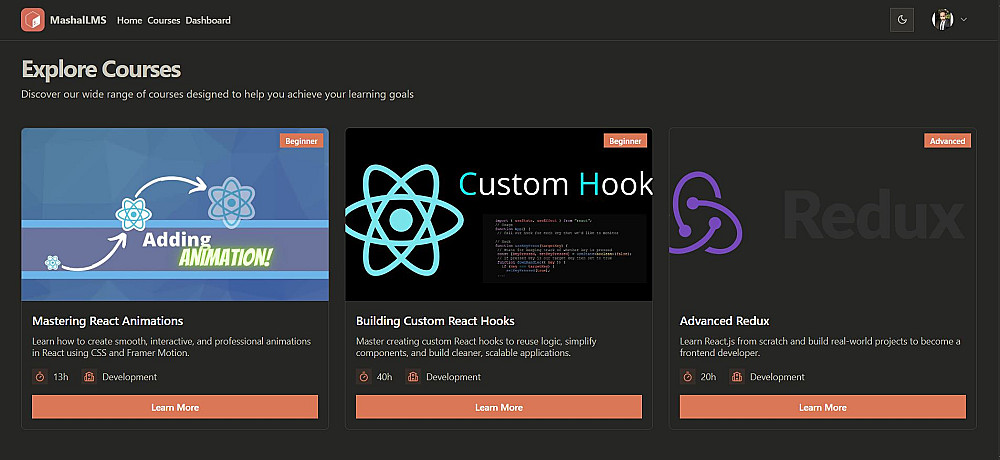Click the timer icon beside 20h
Image resolution: width=1000 pixels, height=460 pixels.
(x=688, y=376)
